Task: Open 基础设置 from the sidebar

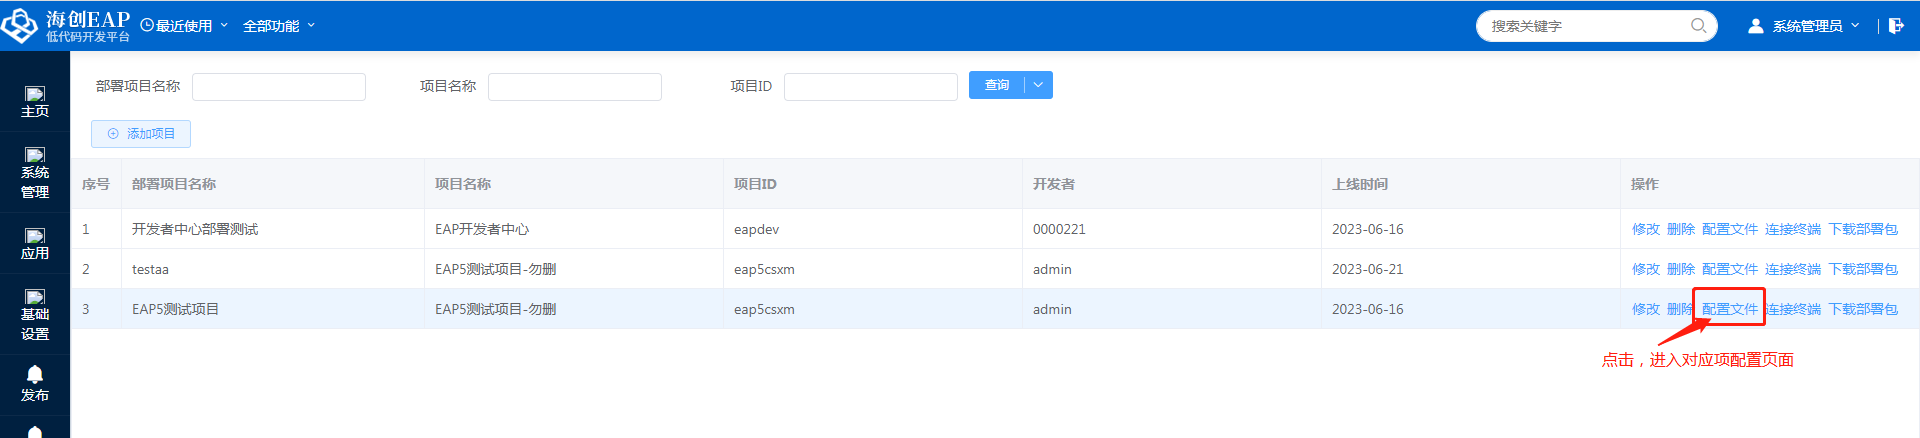Action: click(35, 314)
